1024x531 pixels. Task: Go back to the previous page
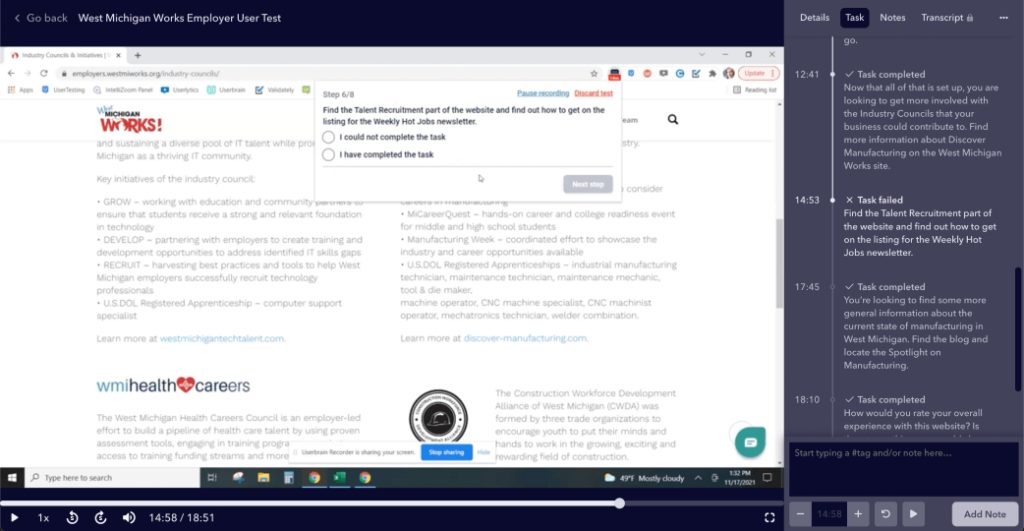41,18
